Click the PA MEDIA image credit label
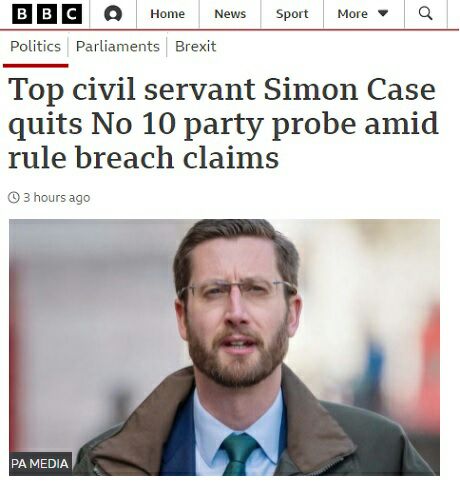The image size is (460, 484). 40,463
